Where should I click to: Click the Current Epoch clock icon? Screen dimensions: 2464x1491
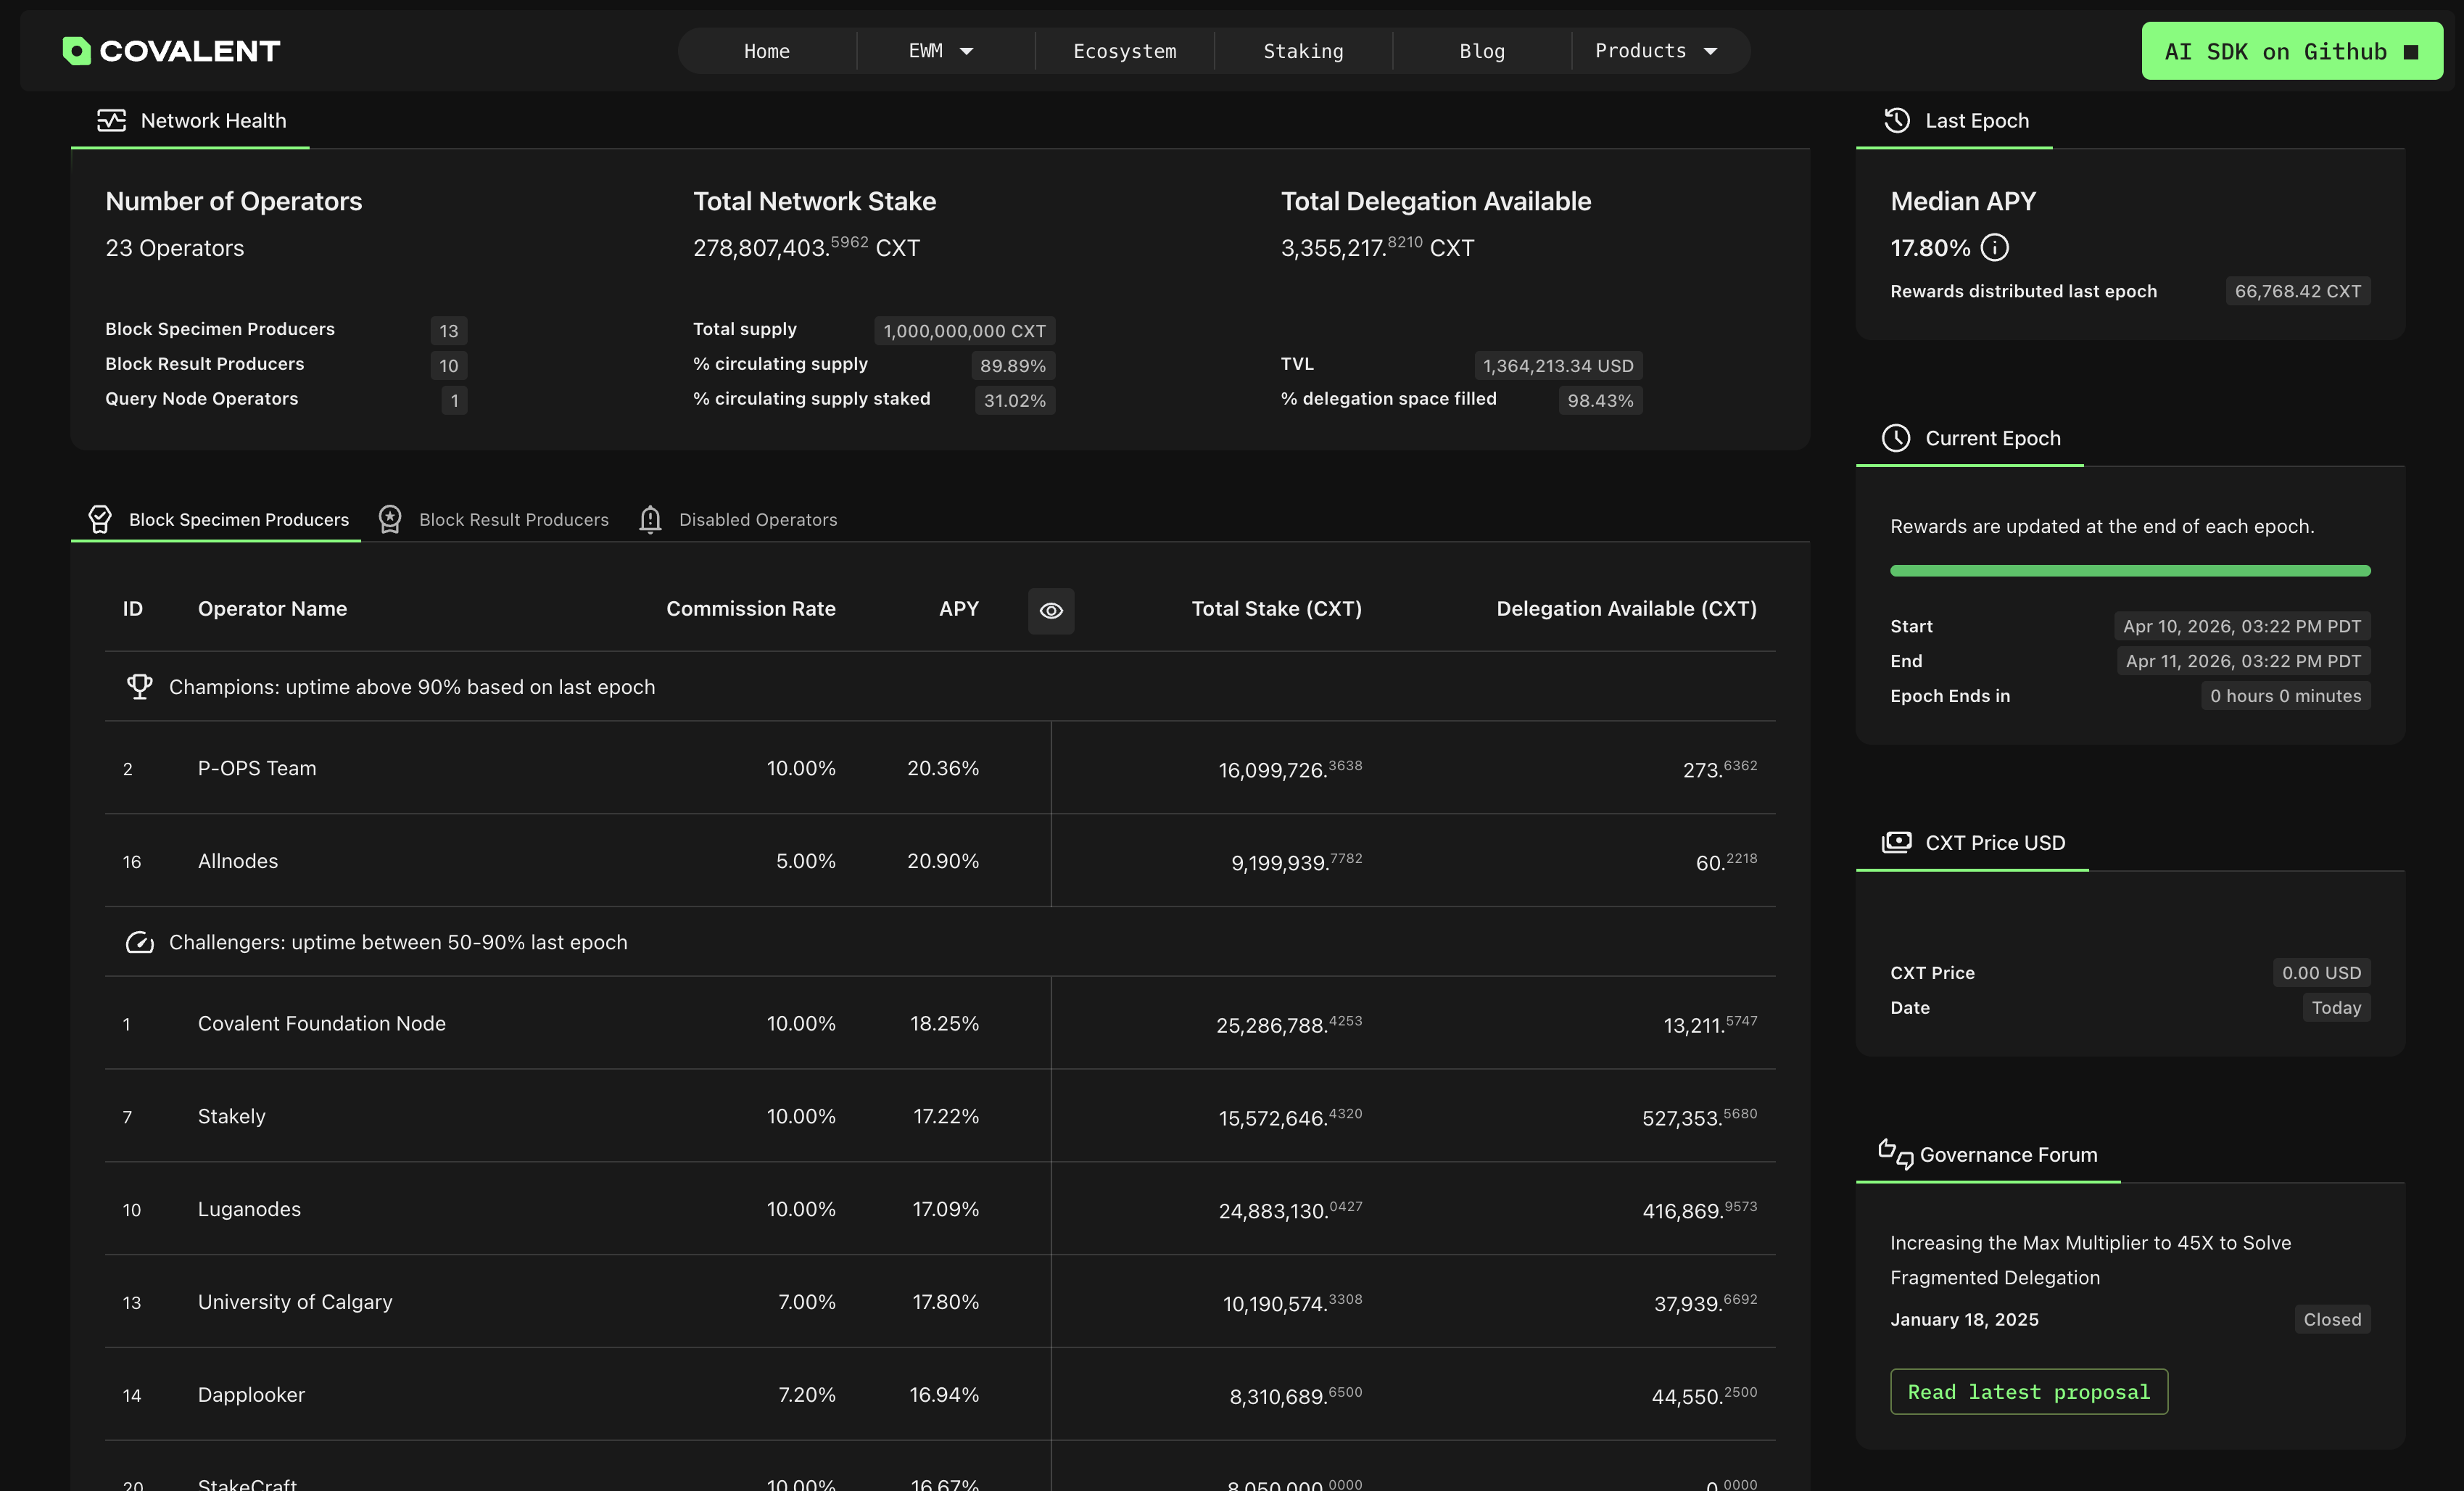click(x=1896, y=438)
